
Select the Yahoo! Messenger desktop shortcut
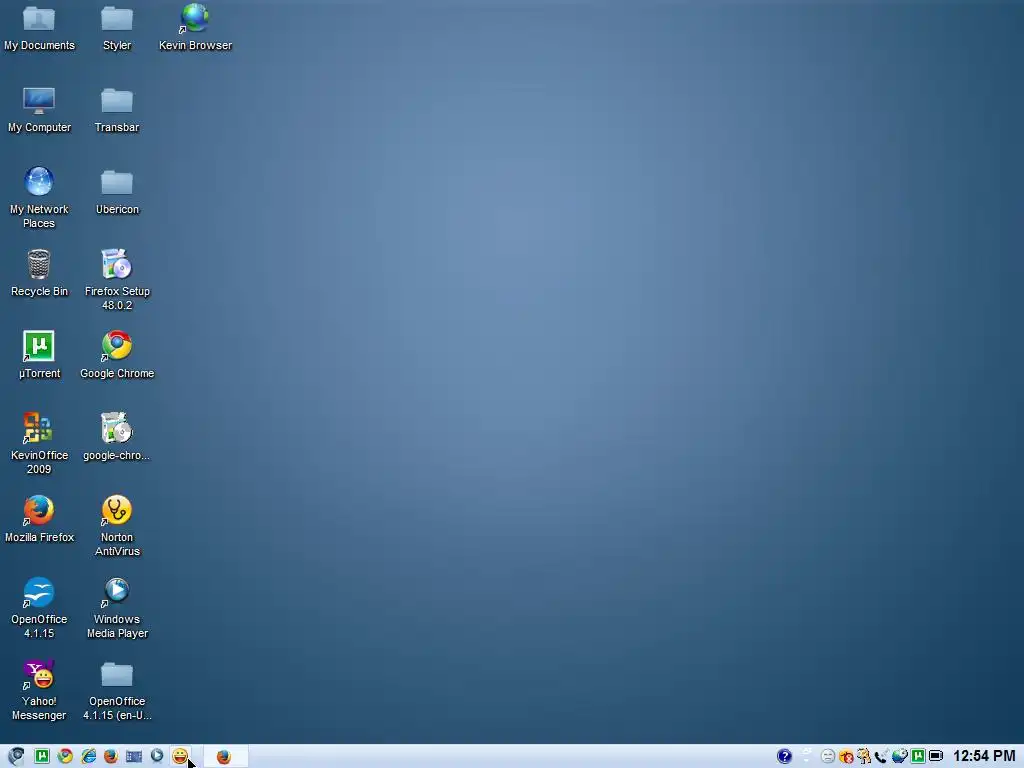coord(39,690)
